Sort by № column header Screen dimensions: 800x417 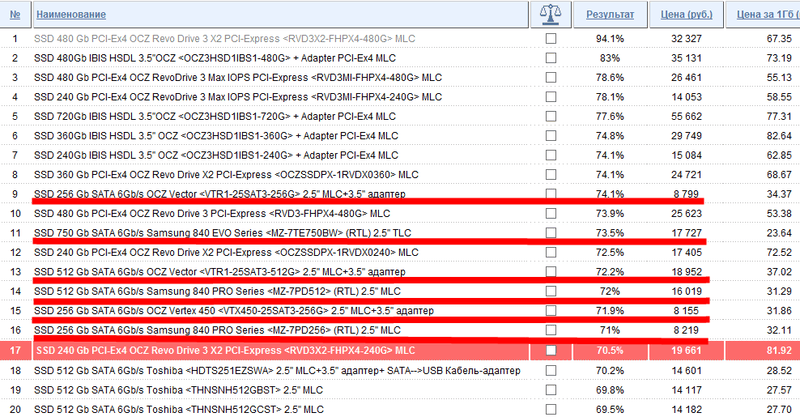coord(15,15)
